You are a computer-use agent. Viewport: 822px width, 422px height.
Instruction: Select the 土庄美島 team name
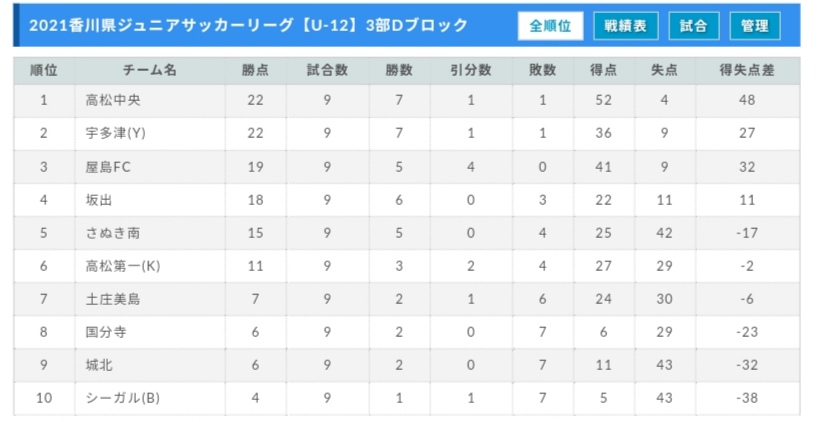113,299
